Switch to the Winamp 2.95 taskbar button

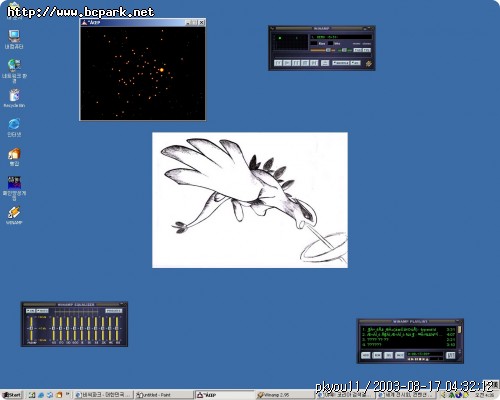click(x=284, y=395)
